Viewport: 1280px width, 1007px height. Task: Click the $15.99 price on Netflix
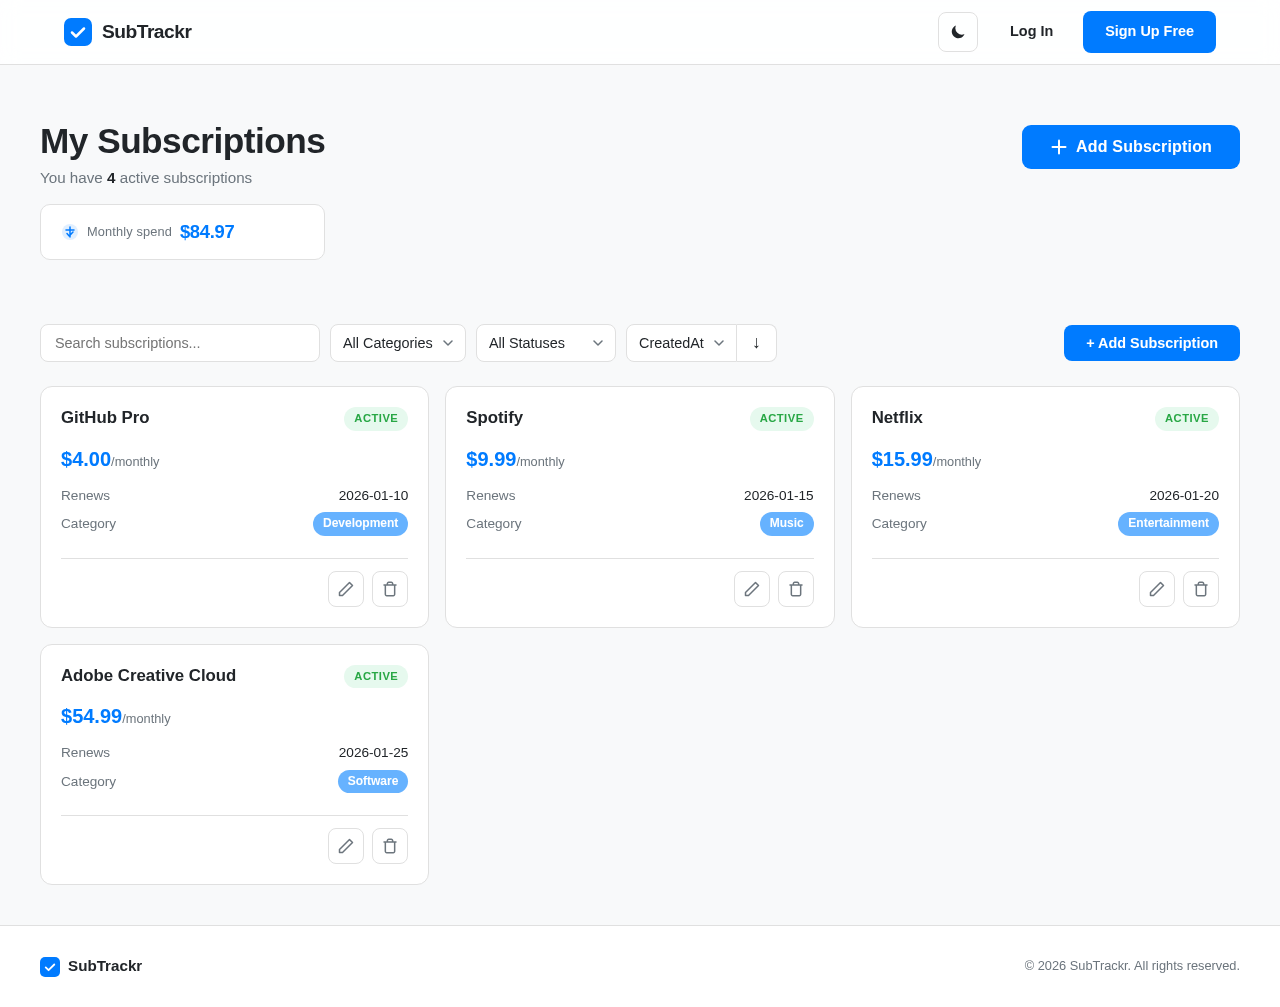click(x=902, y=459)
